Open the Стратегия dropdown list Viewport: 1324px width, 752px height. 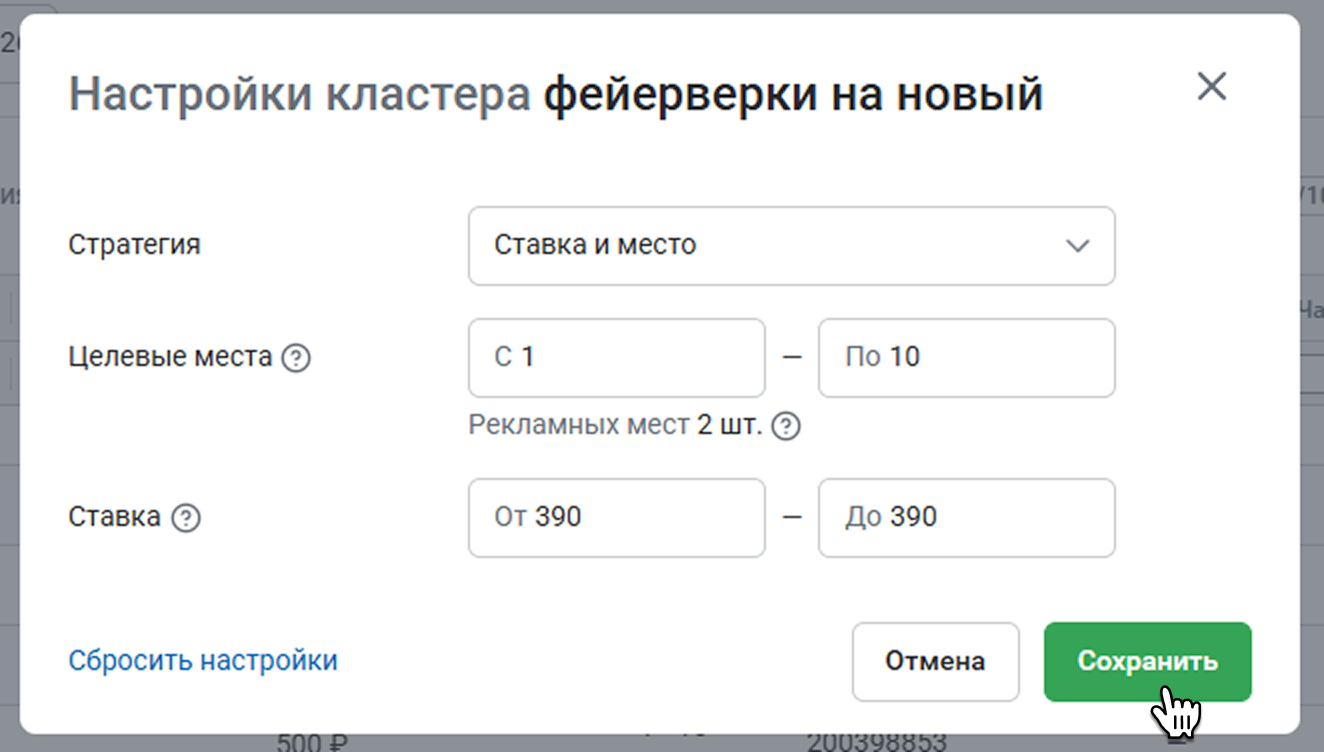(x=790, y=246)
